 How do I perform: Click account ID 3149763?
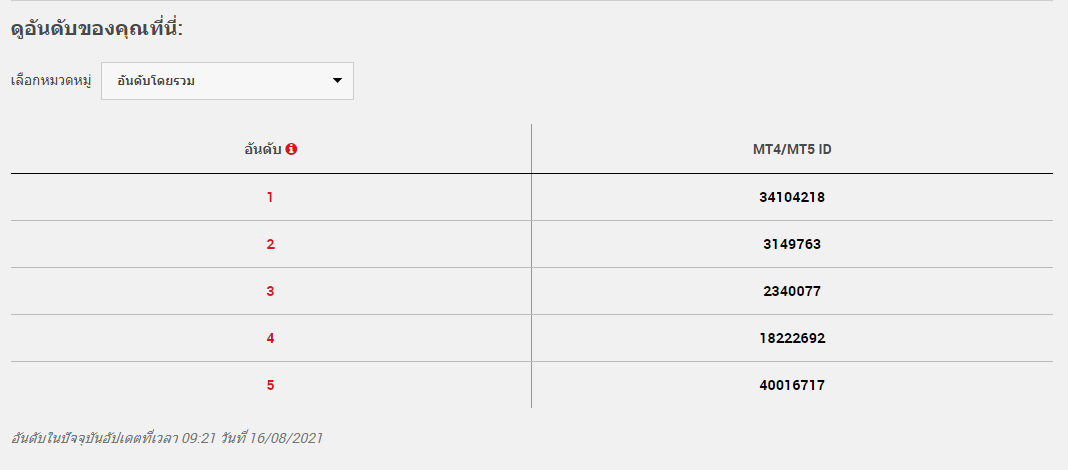pyautogui.click(x=792, y=245)
